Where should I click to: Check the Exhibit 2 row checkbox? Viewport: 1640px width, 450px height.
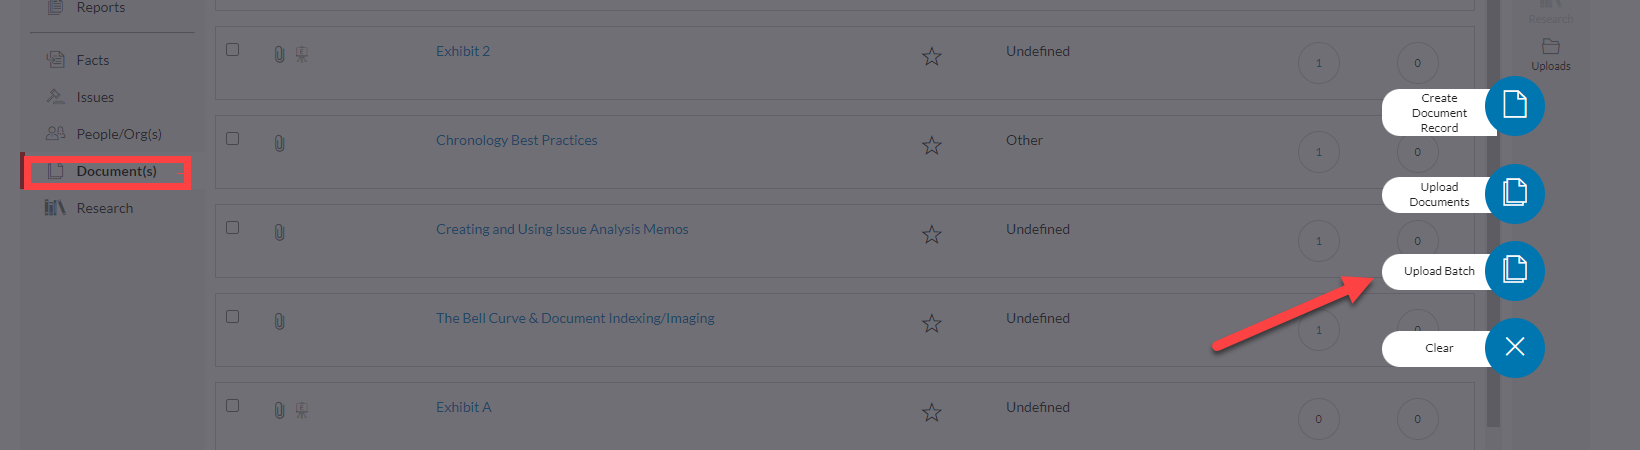click(x=232, y=49)
